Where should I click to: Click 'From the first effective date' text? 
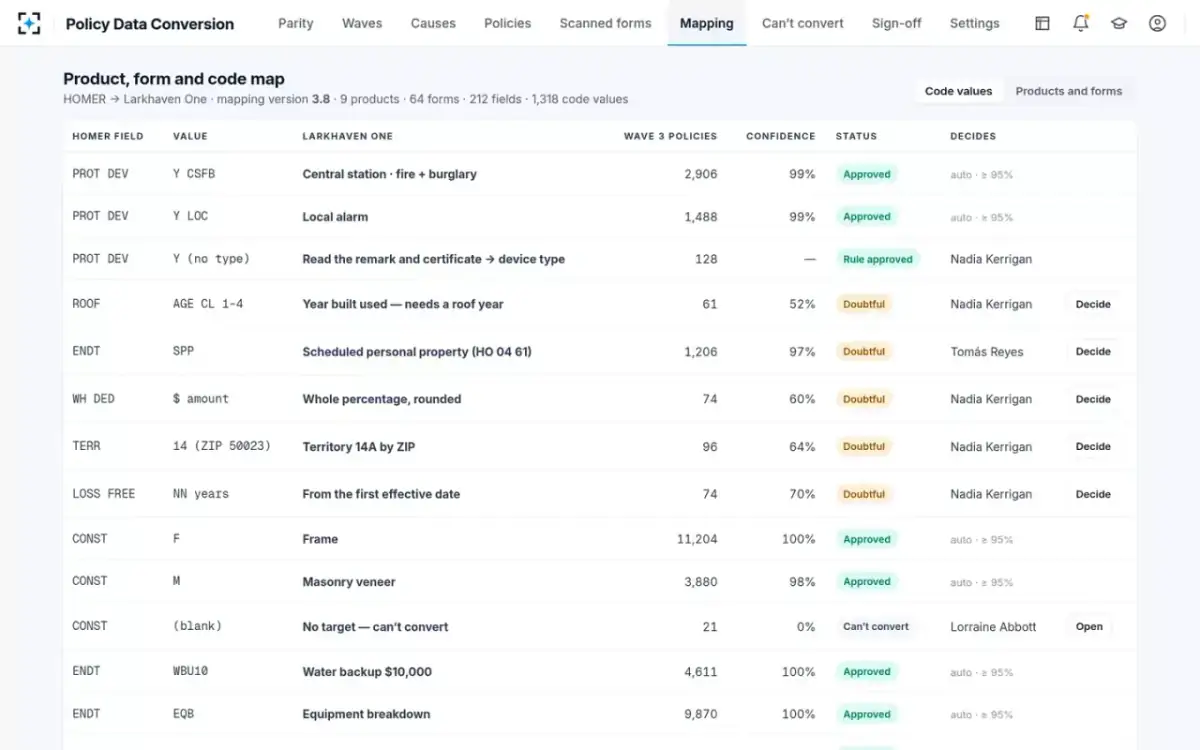click(x=382, y=494)
